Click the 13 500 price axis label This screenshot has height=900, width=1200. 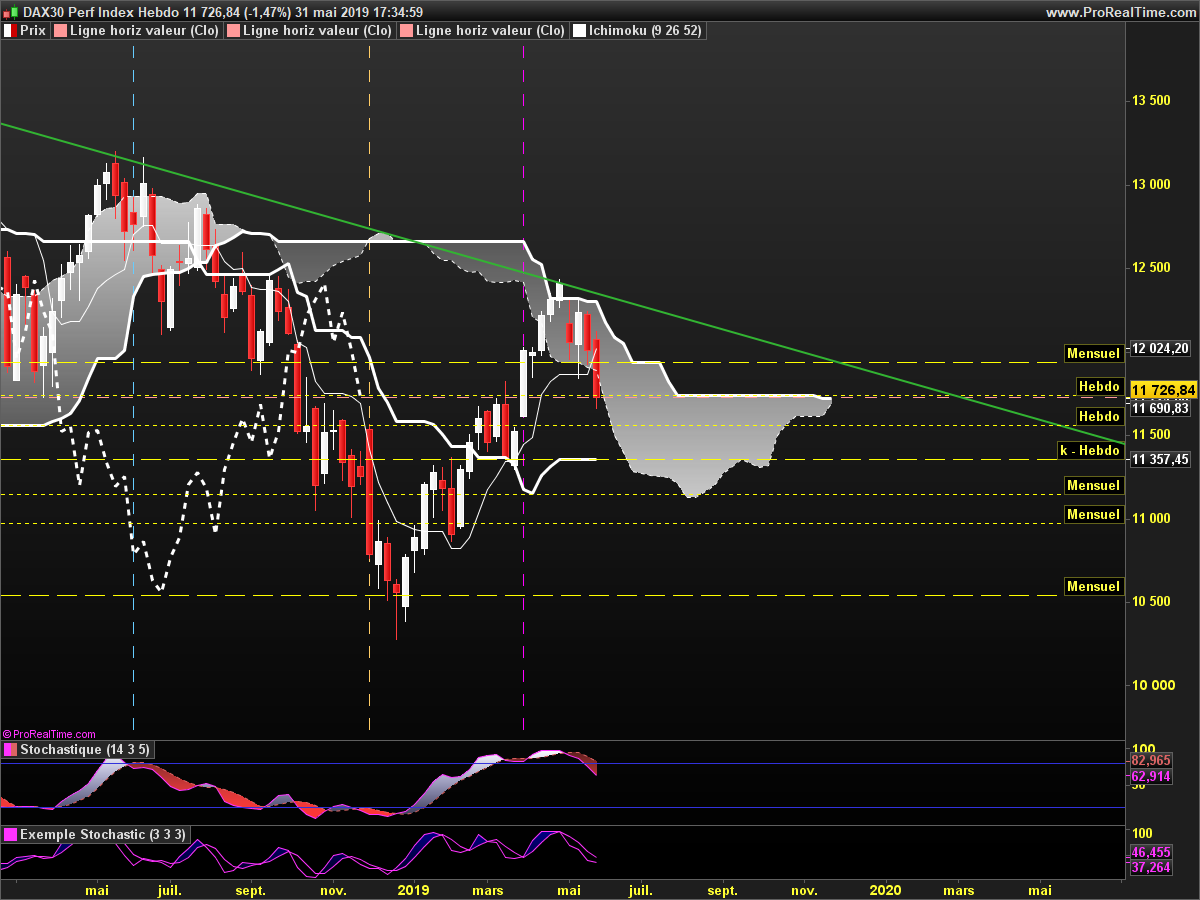click(1151, 101)
